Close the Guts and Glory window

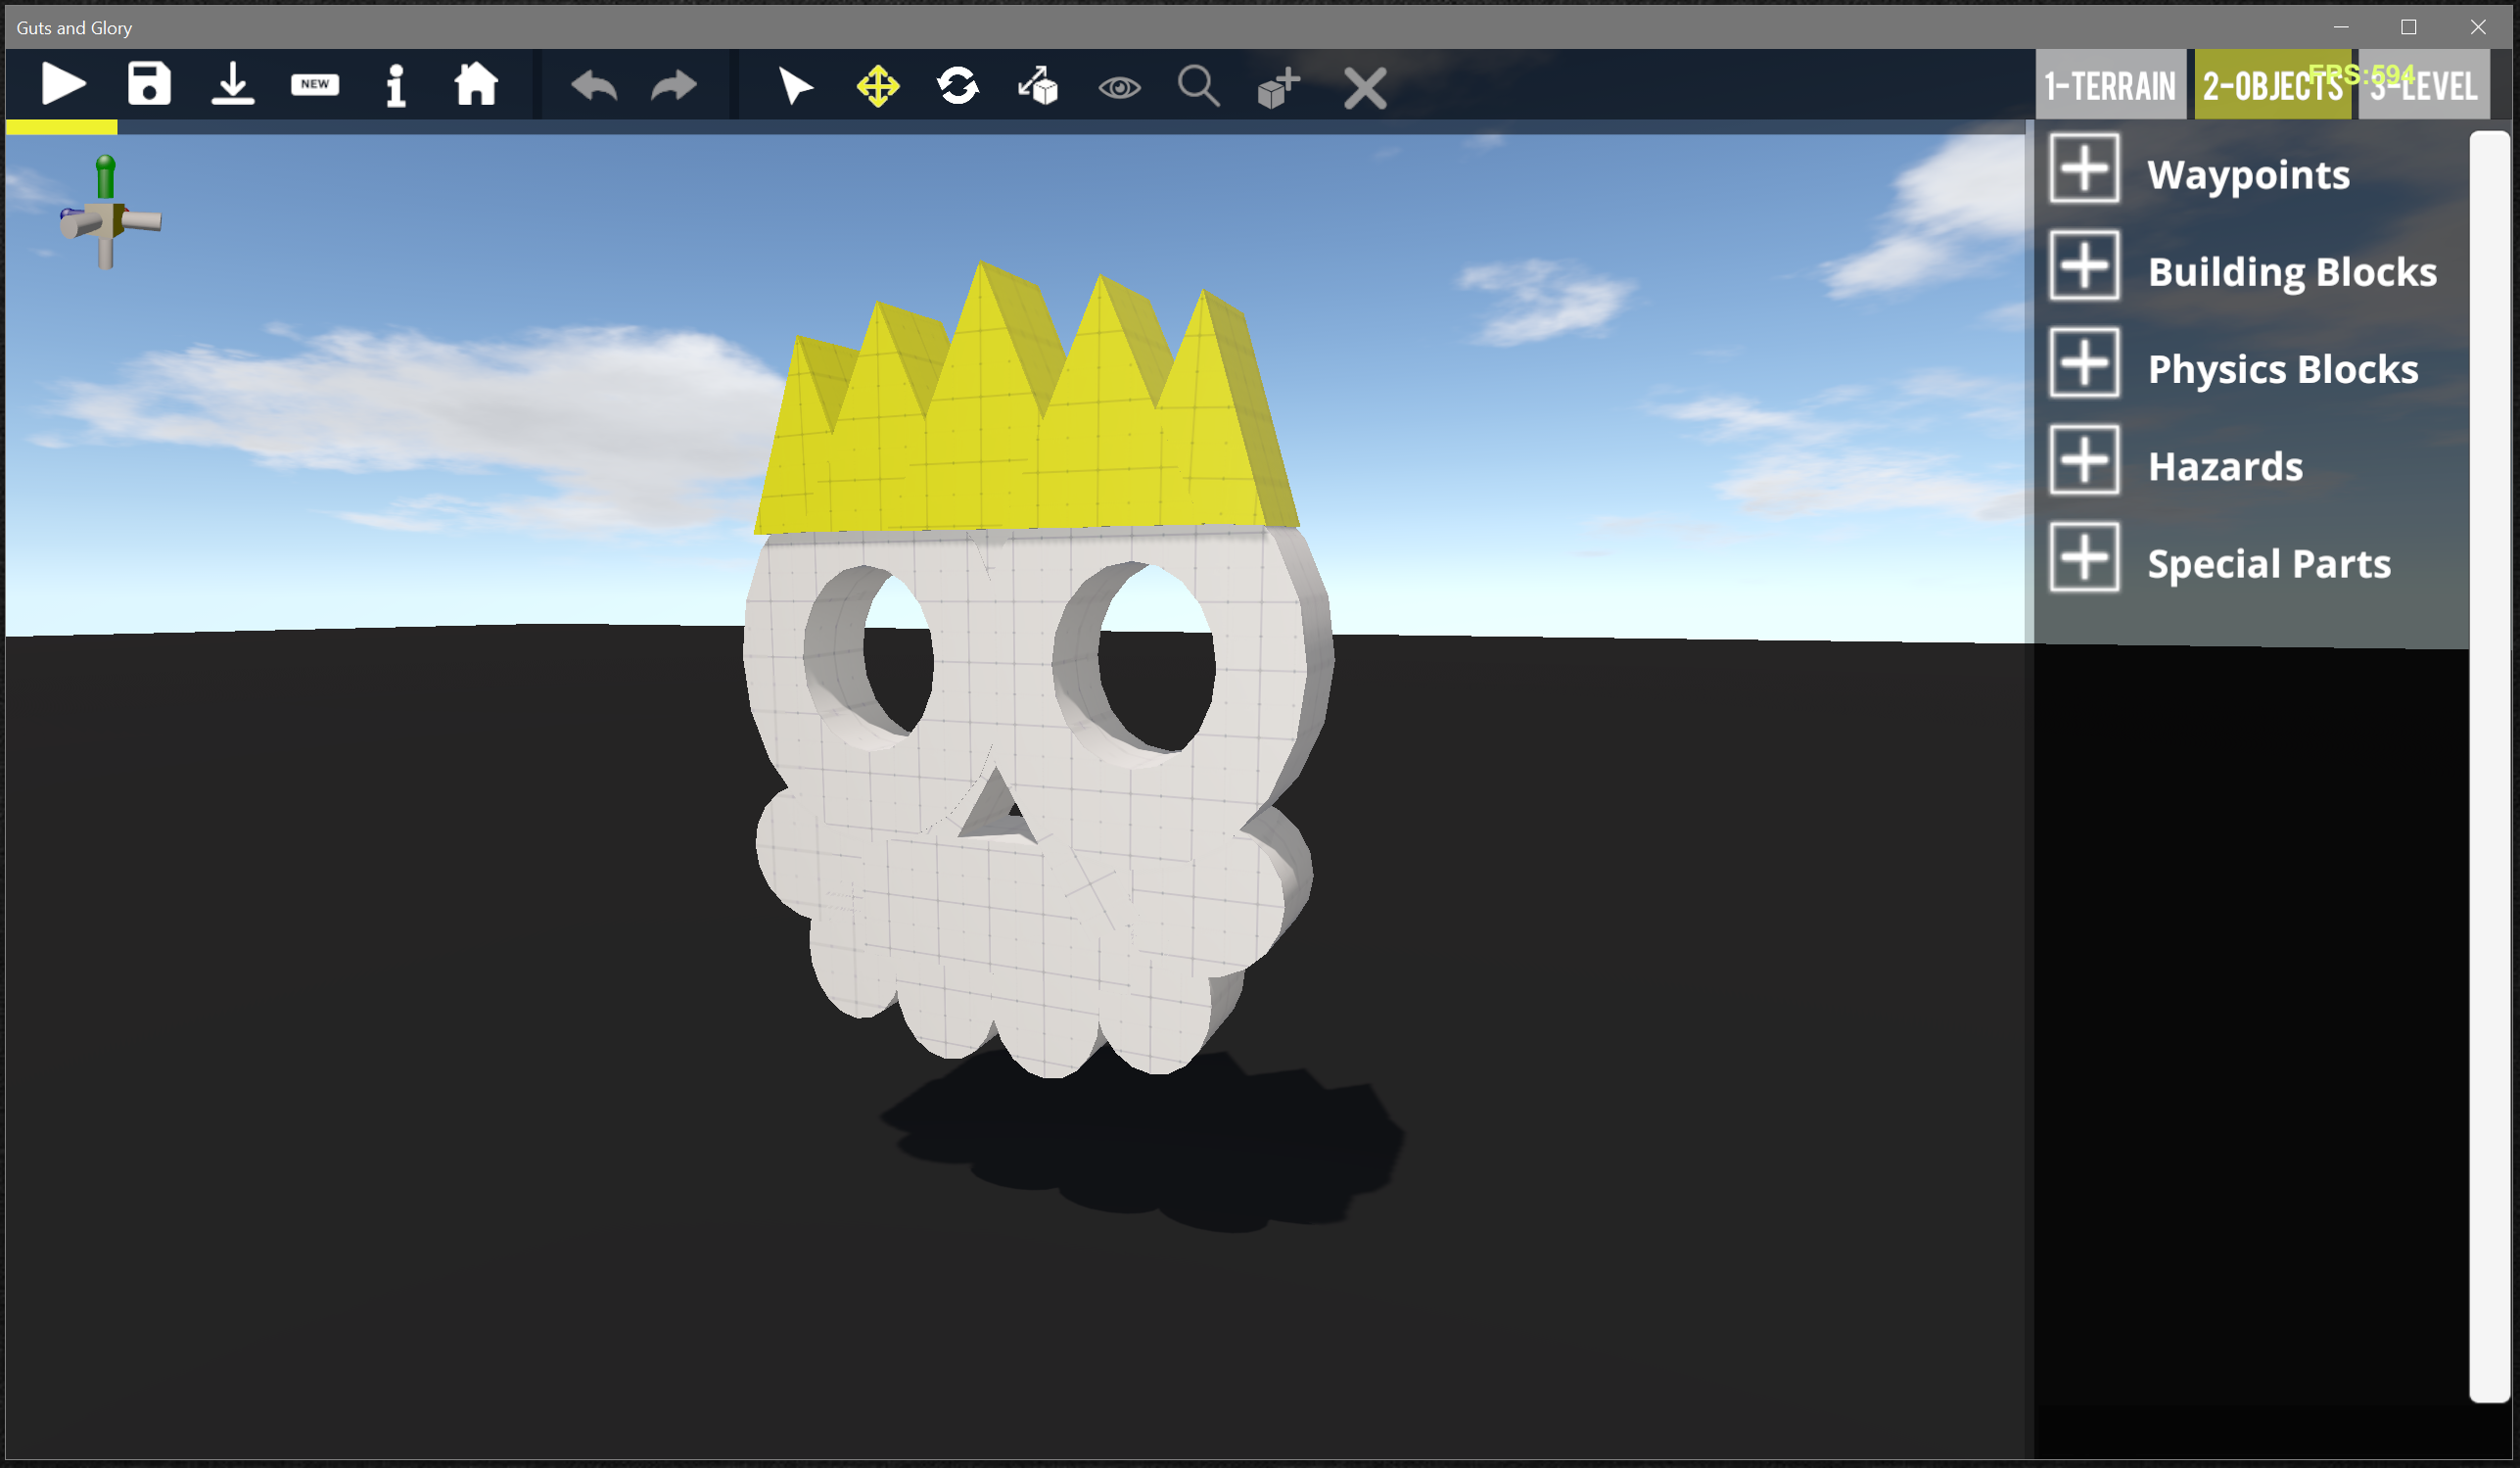[2478, 27]
